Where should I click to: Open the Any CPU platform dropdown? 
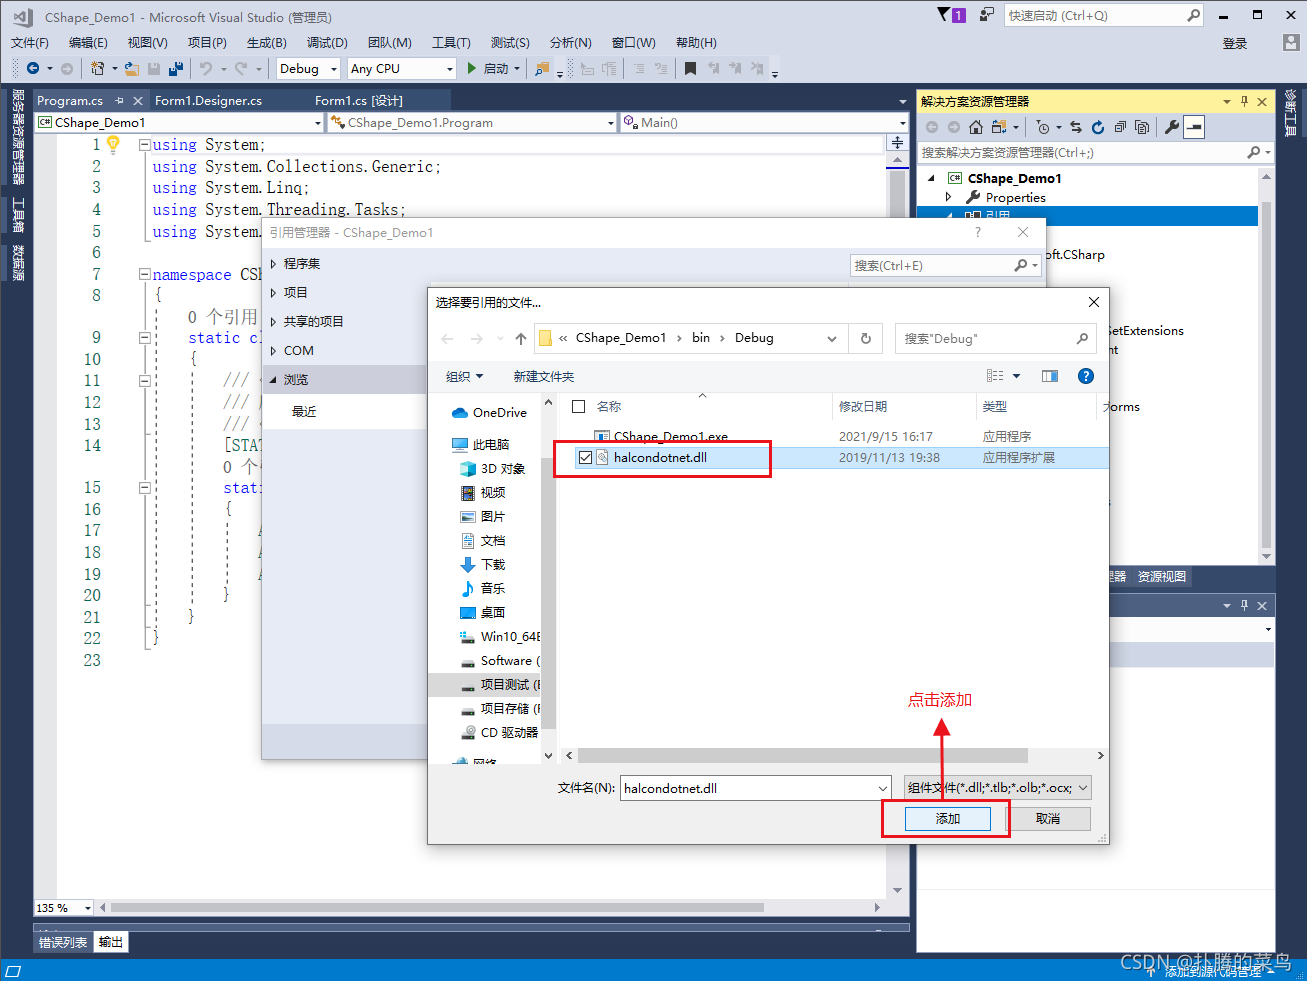tap(449, 69)
